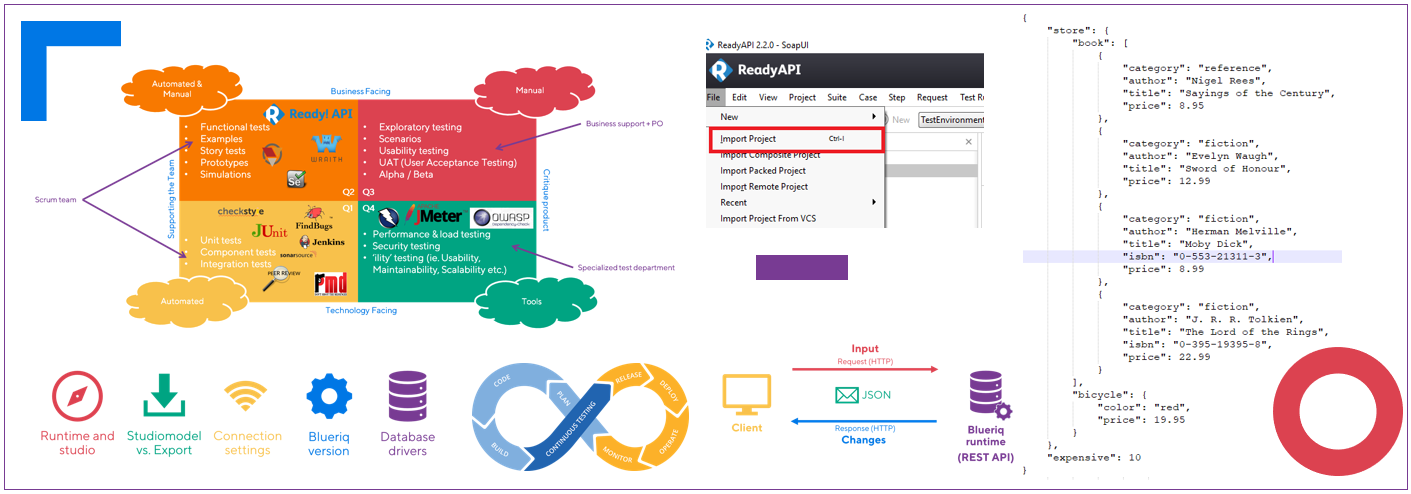The height and width of the screenshot is (494, 1411).
Task: Click the Studiomodel vs. Export download icon
Action: click(x=164, y=396)
